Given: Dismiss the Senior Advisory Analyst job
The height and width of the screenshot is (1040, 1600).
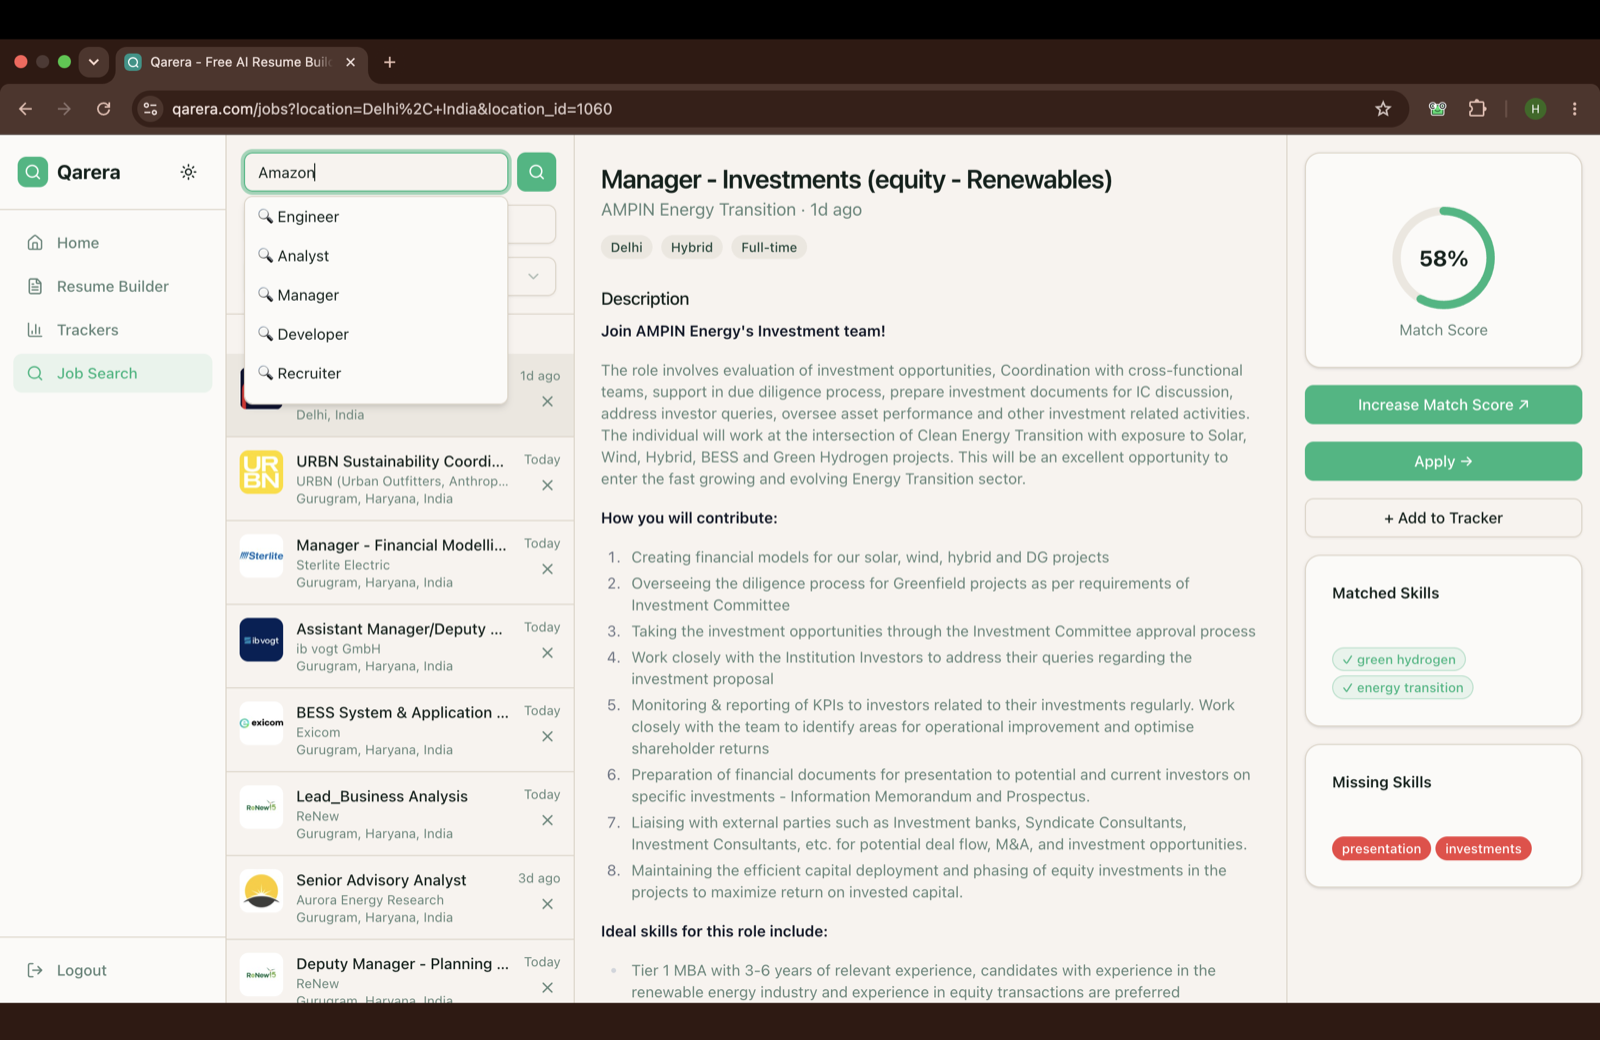Looking at the screenshot, I should 547,904.
